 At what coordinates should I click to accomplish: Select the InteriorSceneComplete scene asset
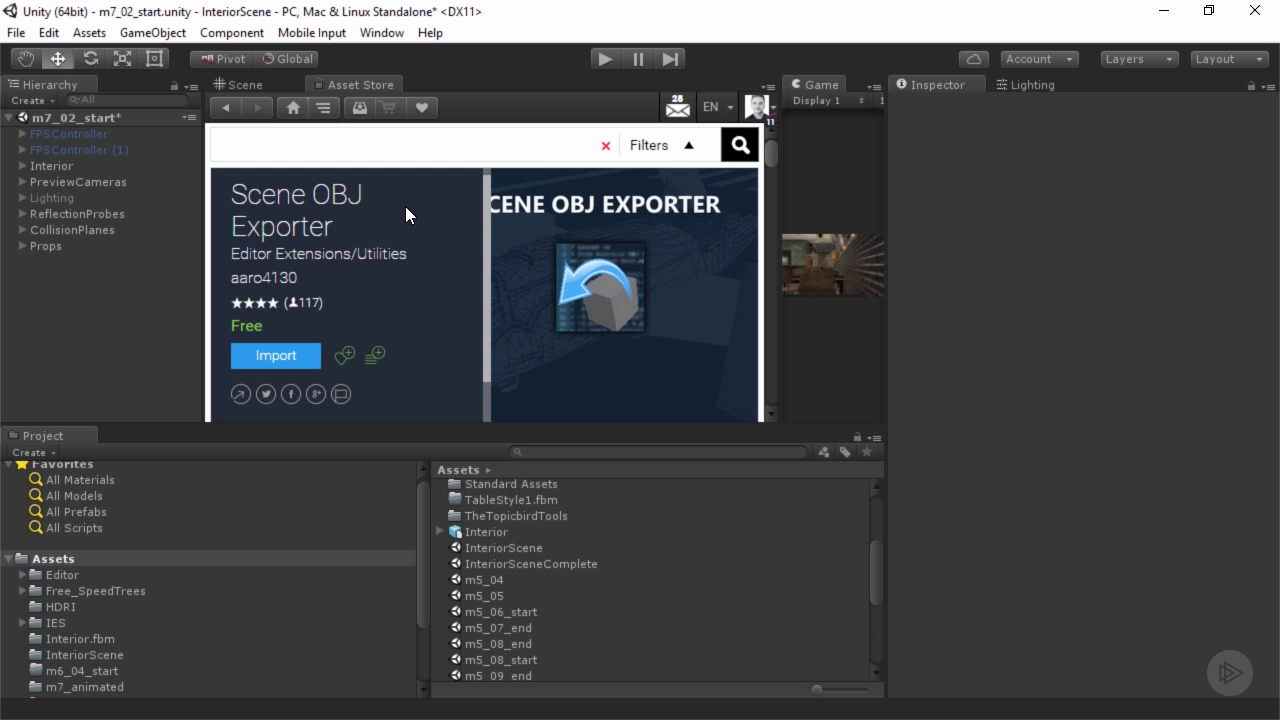pos(531,564)
